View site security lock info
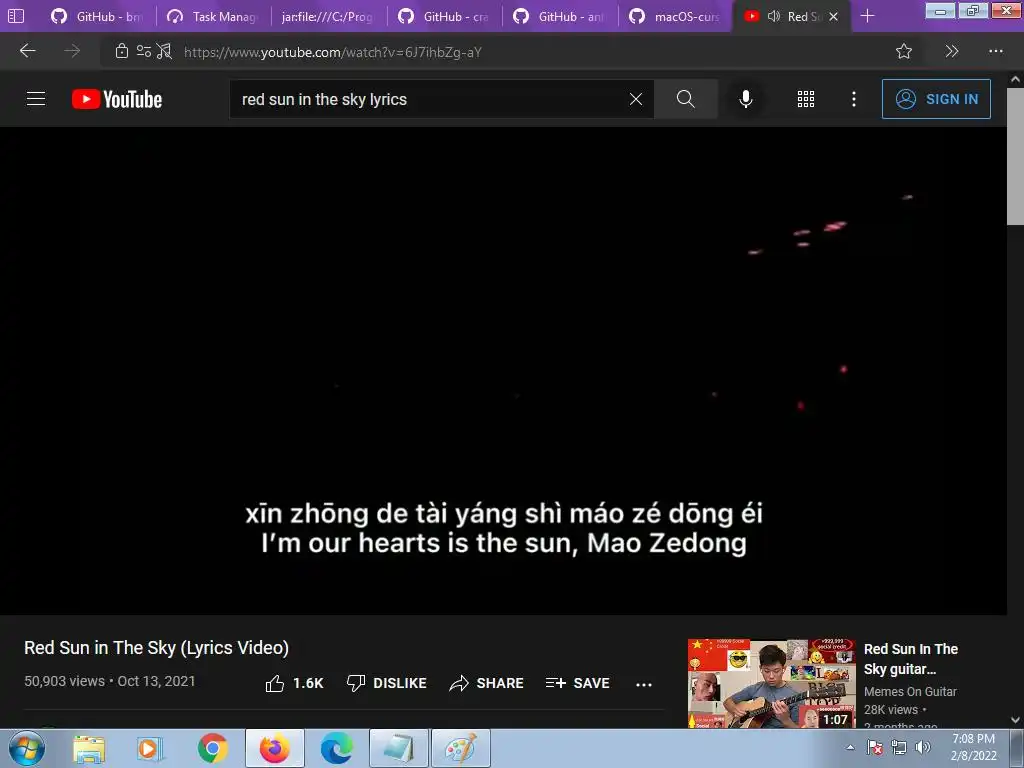 121,51
